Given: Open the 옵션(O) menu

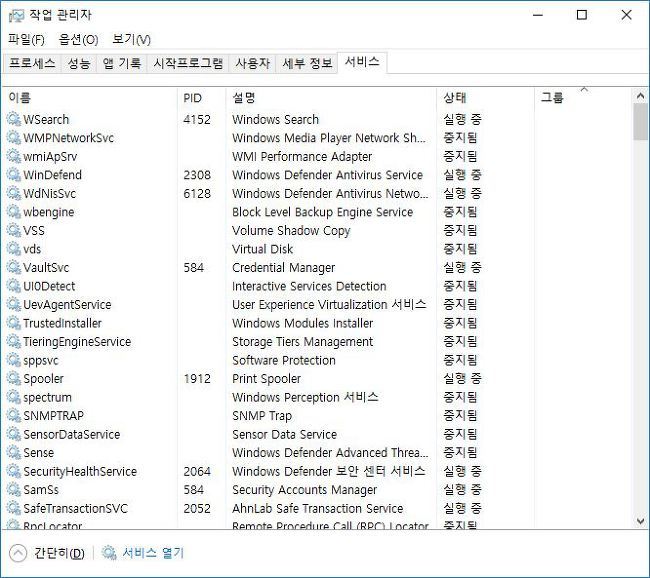Looking at the screenshot, I should [x=78, y=39].
